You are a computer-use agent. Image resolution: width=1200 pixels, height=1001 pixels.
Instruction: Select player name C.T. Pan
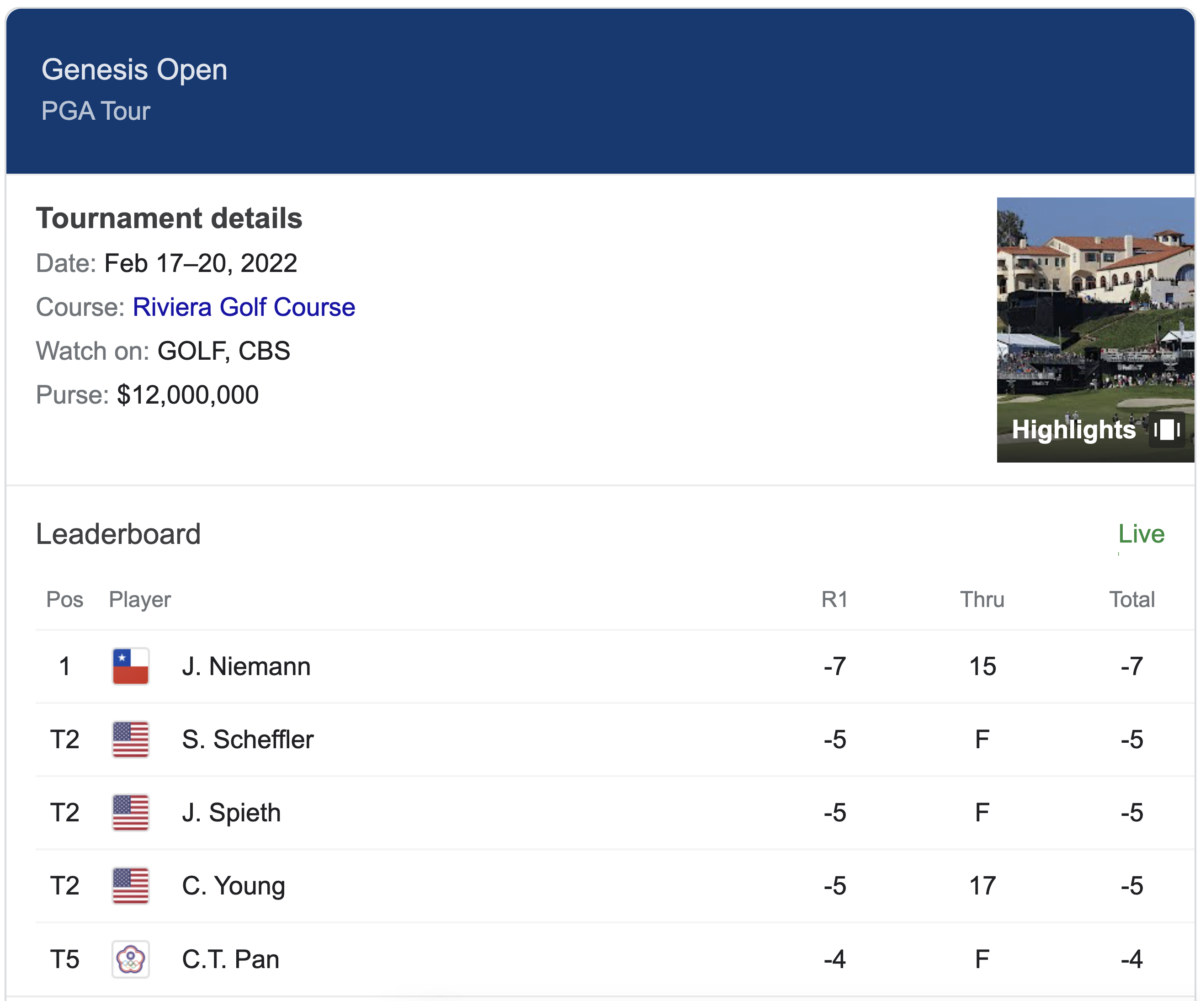pyautogui.click(x=230, y=960)
